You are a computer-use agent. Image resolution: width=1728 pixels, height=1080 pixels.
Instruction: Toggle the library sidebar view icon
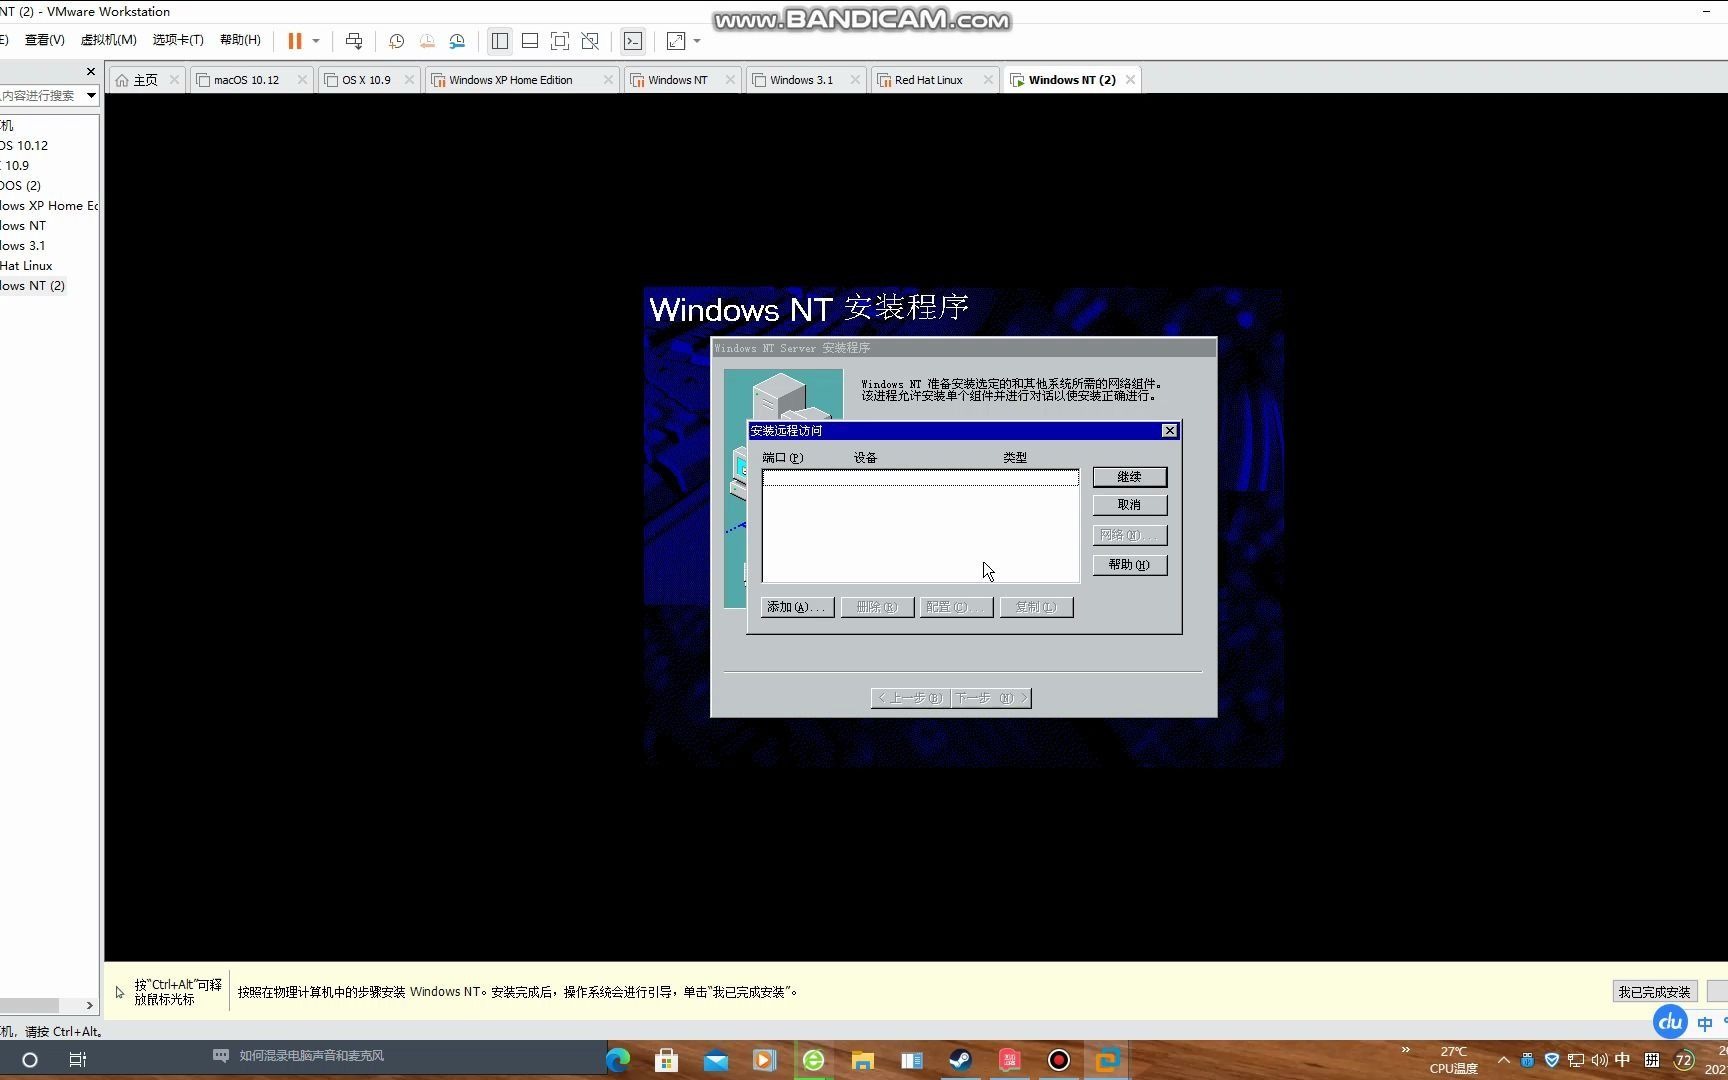(500, 41)
